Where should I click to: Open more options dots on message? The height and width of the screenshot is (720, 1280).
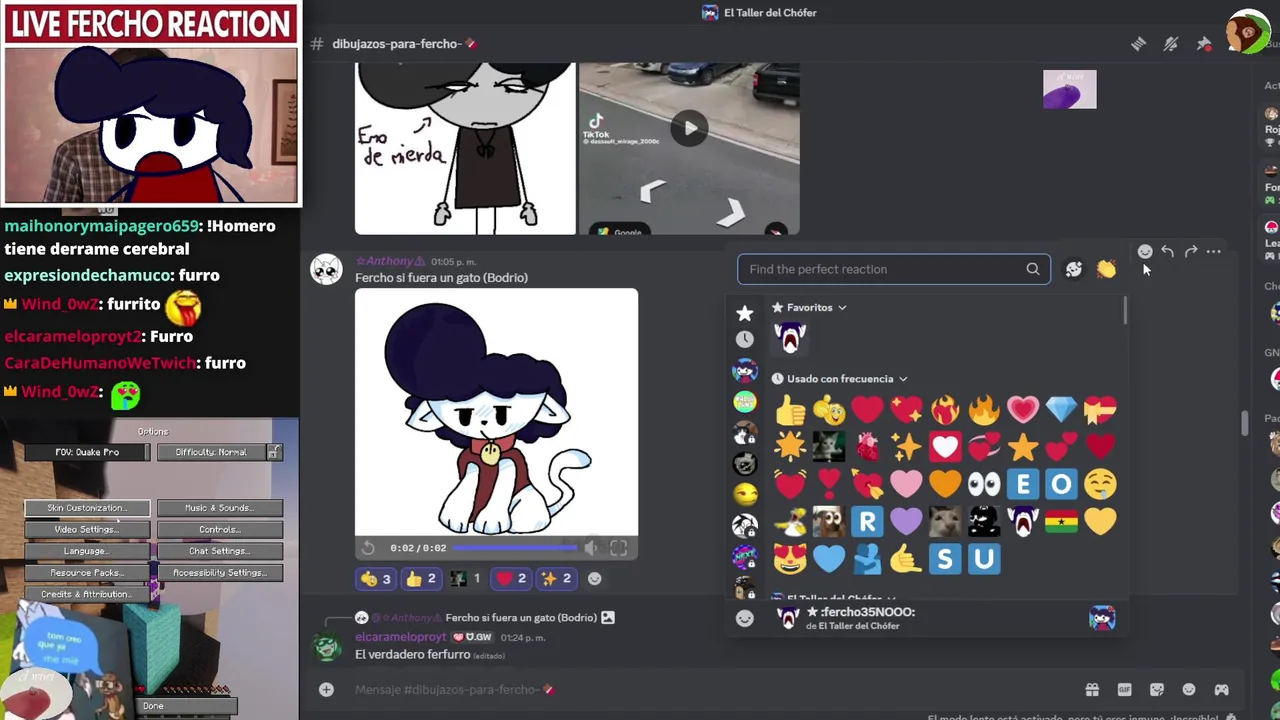1213,252
